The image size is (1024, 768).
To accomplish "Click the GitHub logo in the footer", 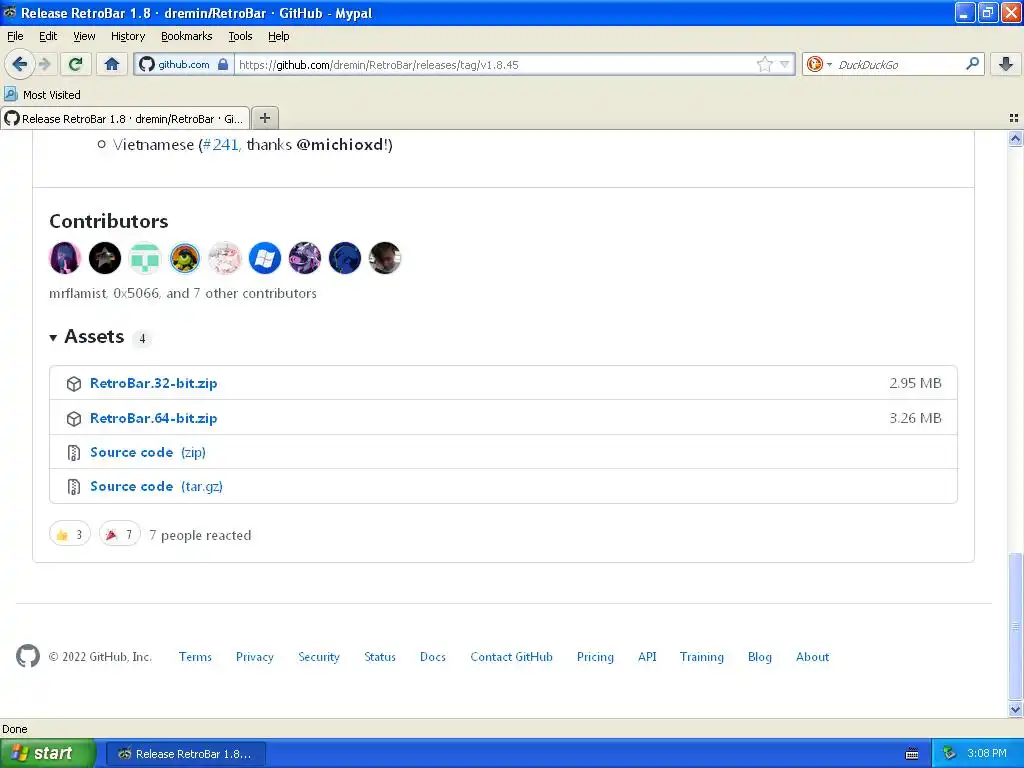I will coord(27,656).
